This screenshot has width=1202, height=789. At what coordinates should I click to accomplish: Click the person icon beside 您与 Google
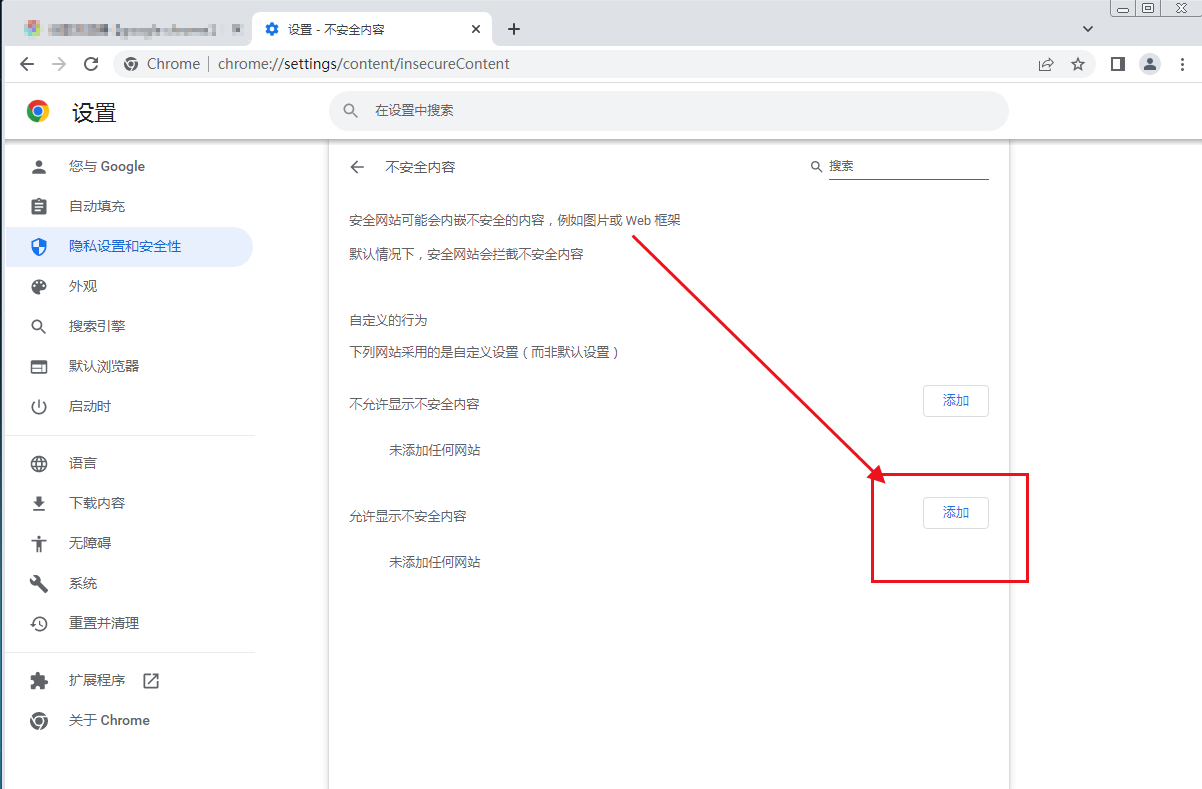click(39, 166)
